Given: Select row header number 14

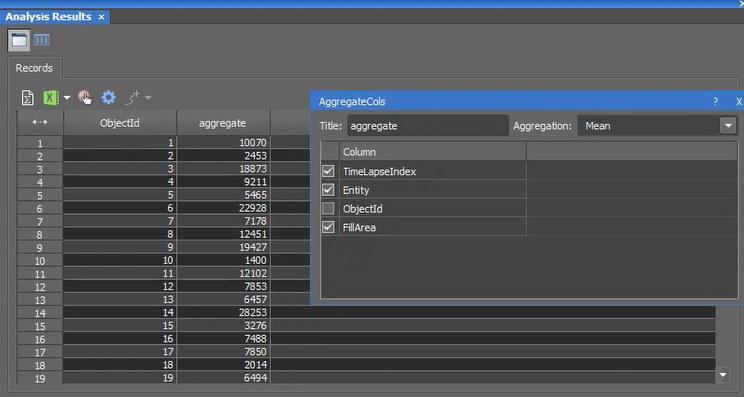Looking at the screenshot, I should [x=40, y=313].
